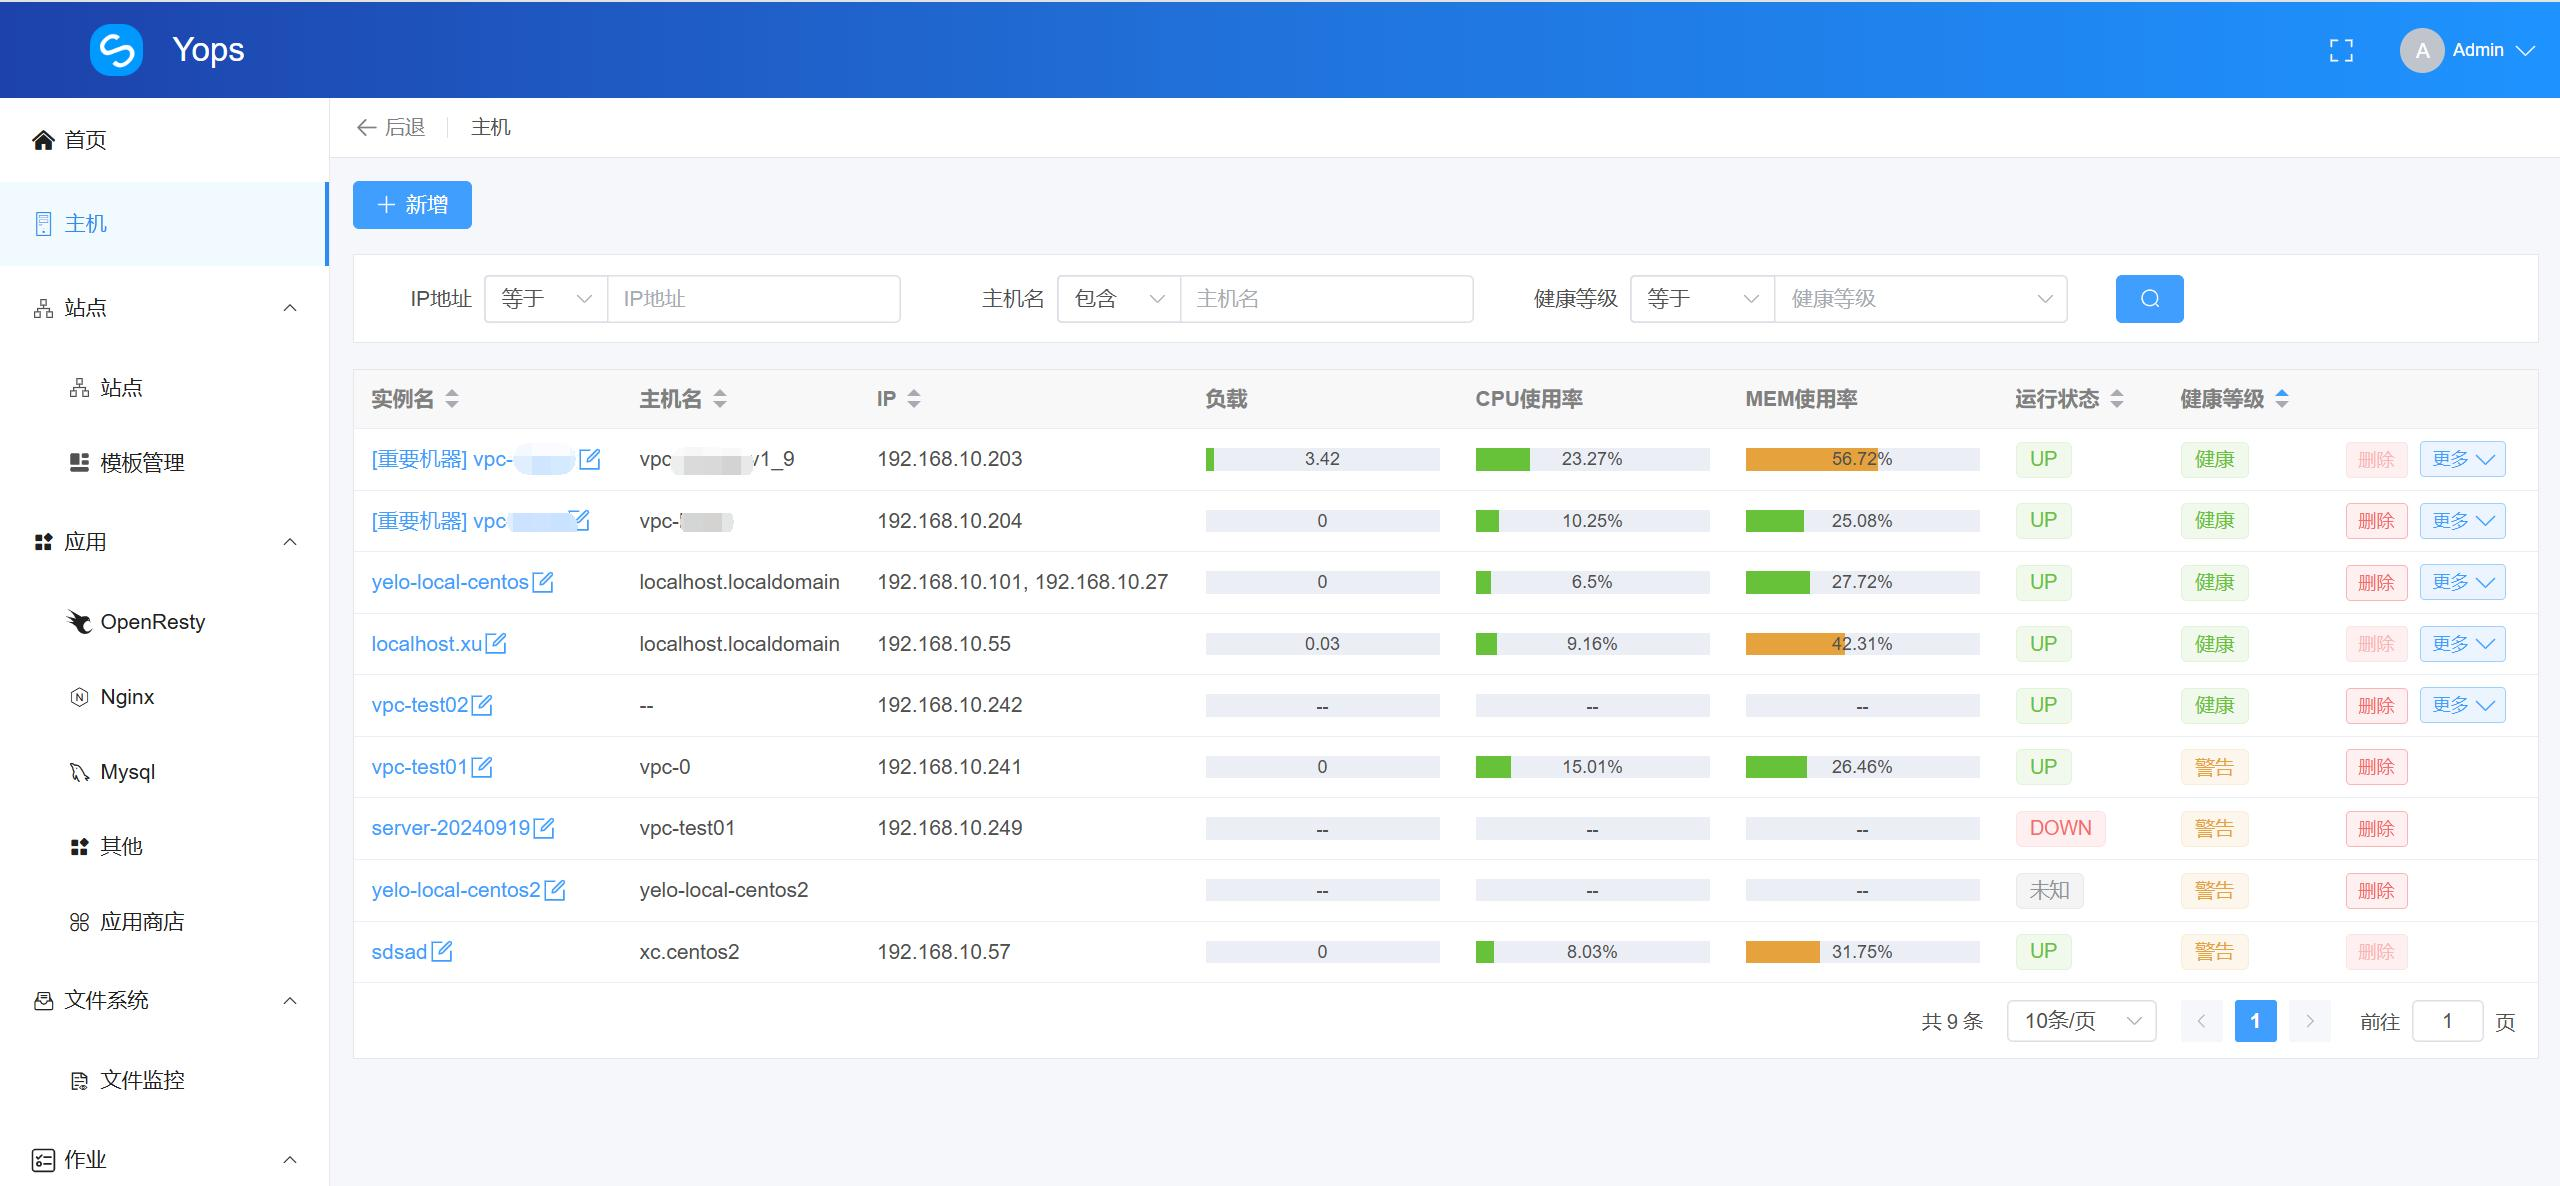Open the Admin account menu
Screen dimensions: 2560x1186
pos(2480,49)
